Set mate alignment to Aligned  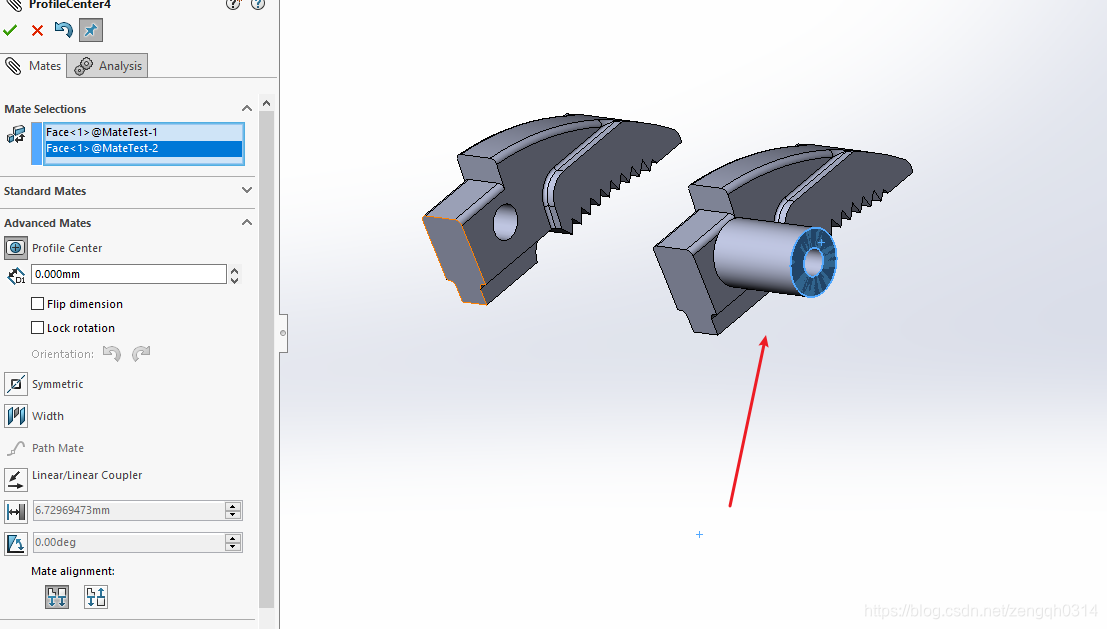(x=57, y=597)
